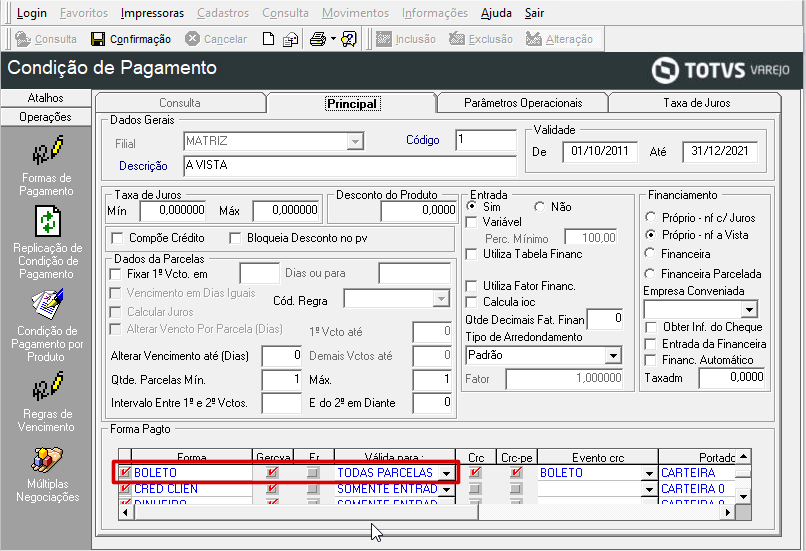Click the grid vertical scroll down arrow

tap(743, 497)
